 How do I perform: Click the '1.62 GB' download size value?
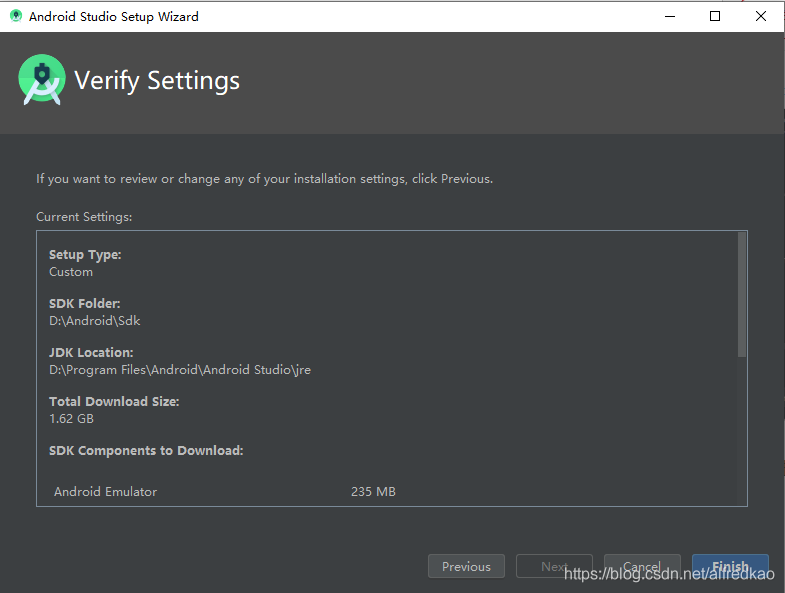click(71, 419)
